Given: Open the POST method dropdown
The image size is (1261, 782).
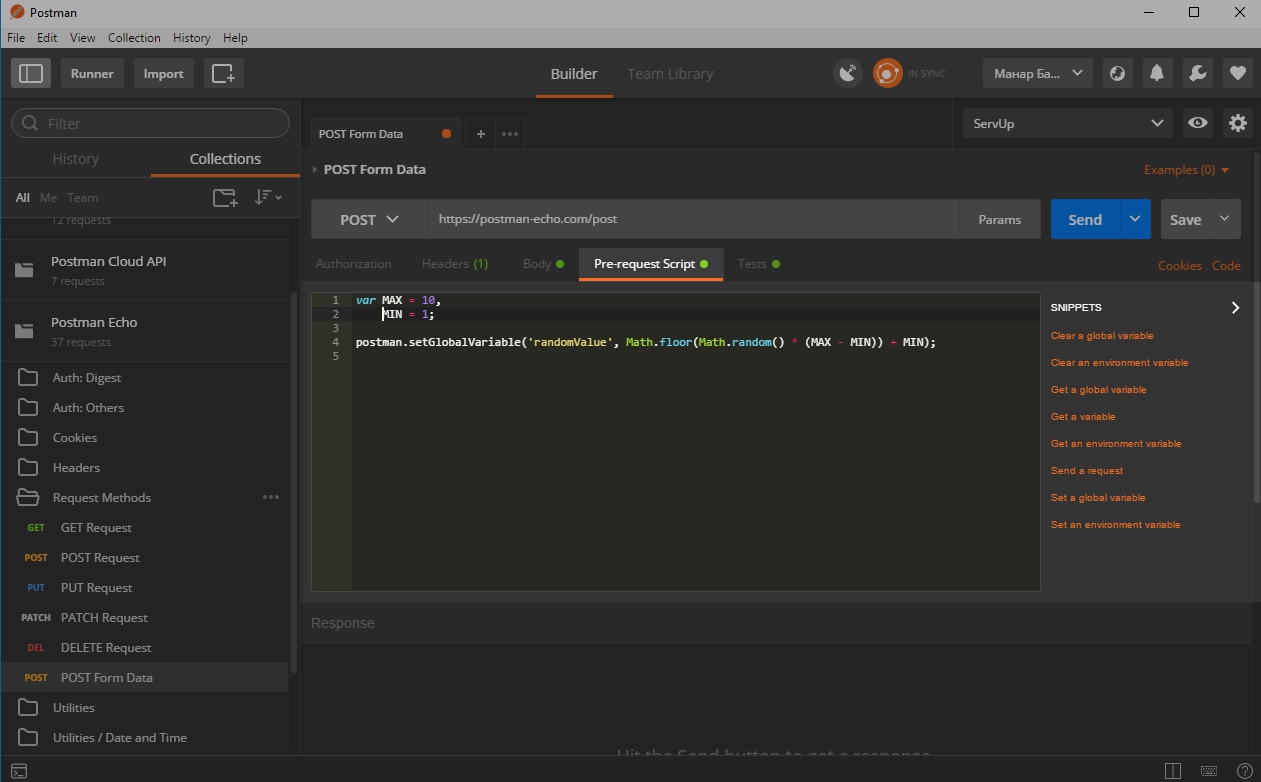Looking at the screenshot, I should pyautogui.click(x=369, y=219).
